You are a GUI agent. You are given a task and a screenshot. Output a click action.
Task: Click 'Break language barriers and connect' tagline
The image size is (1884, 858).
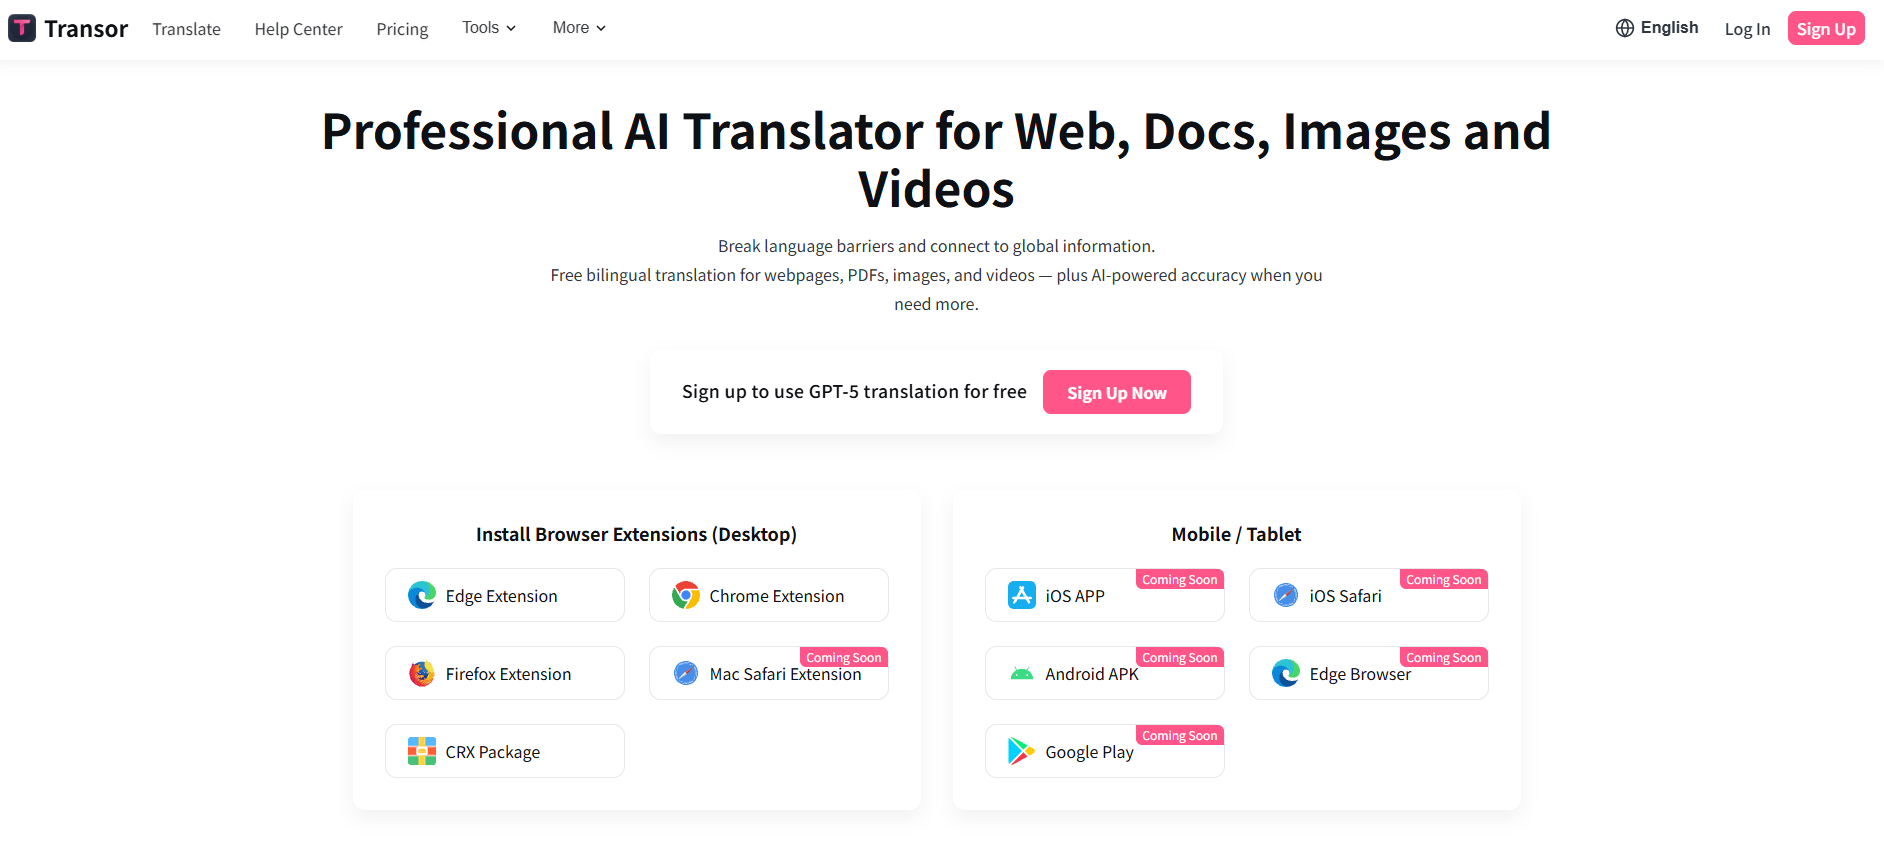[x=936, y=246]
